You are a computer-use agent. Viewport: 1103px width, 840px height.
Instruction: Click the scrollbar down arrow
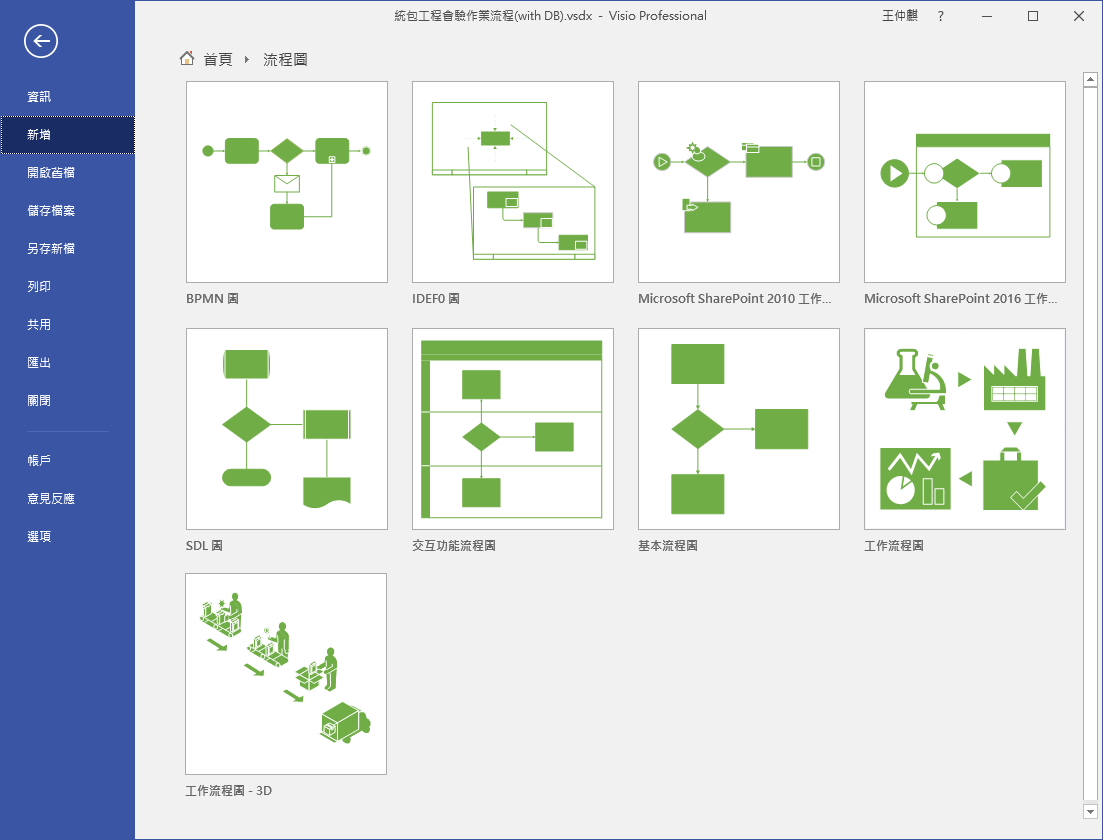[x=1090, y=812]
